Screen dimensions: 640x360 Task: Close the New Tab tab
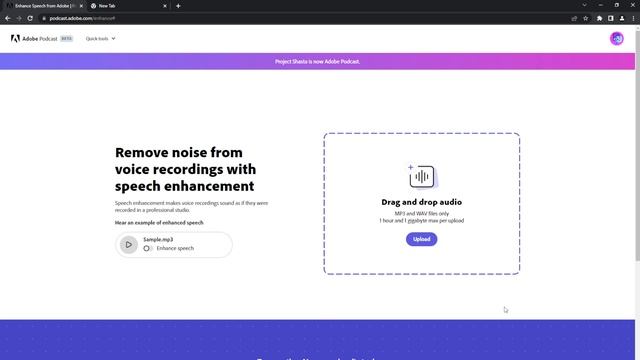point(165,6)
